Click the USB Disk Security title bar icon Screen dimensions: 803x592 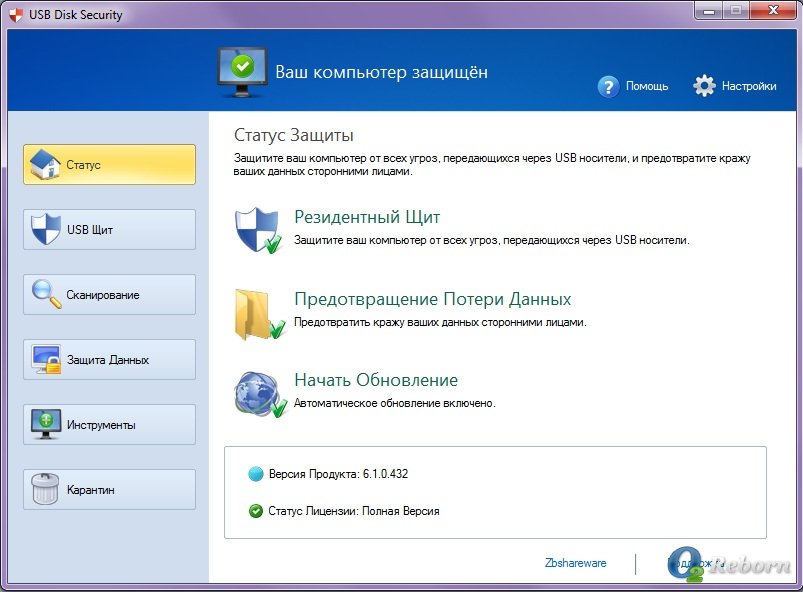point(16,15)
